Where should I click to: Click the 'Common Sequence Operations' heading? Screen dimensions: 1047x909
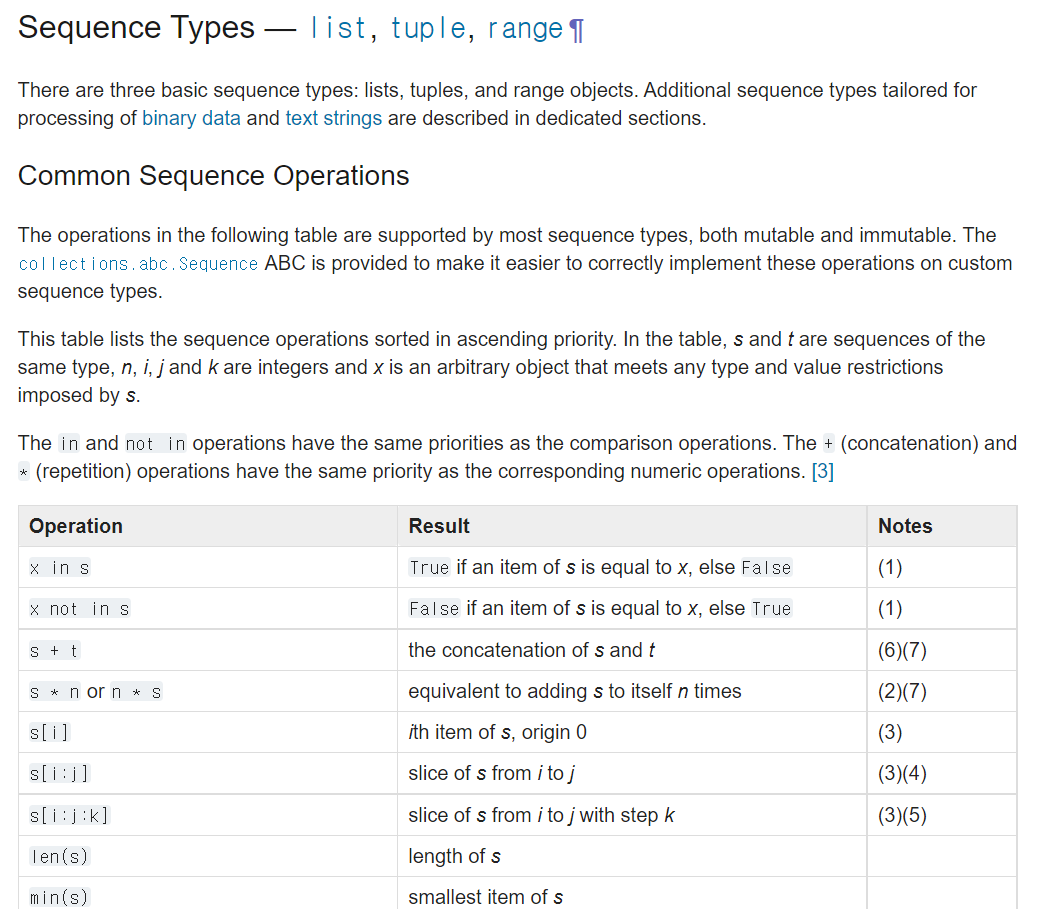[214, 176]
